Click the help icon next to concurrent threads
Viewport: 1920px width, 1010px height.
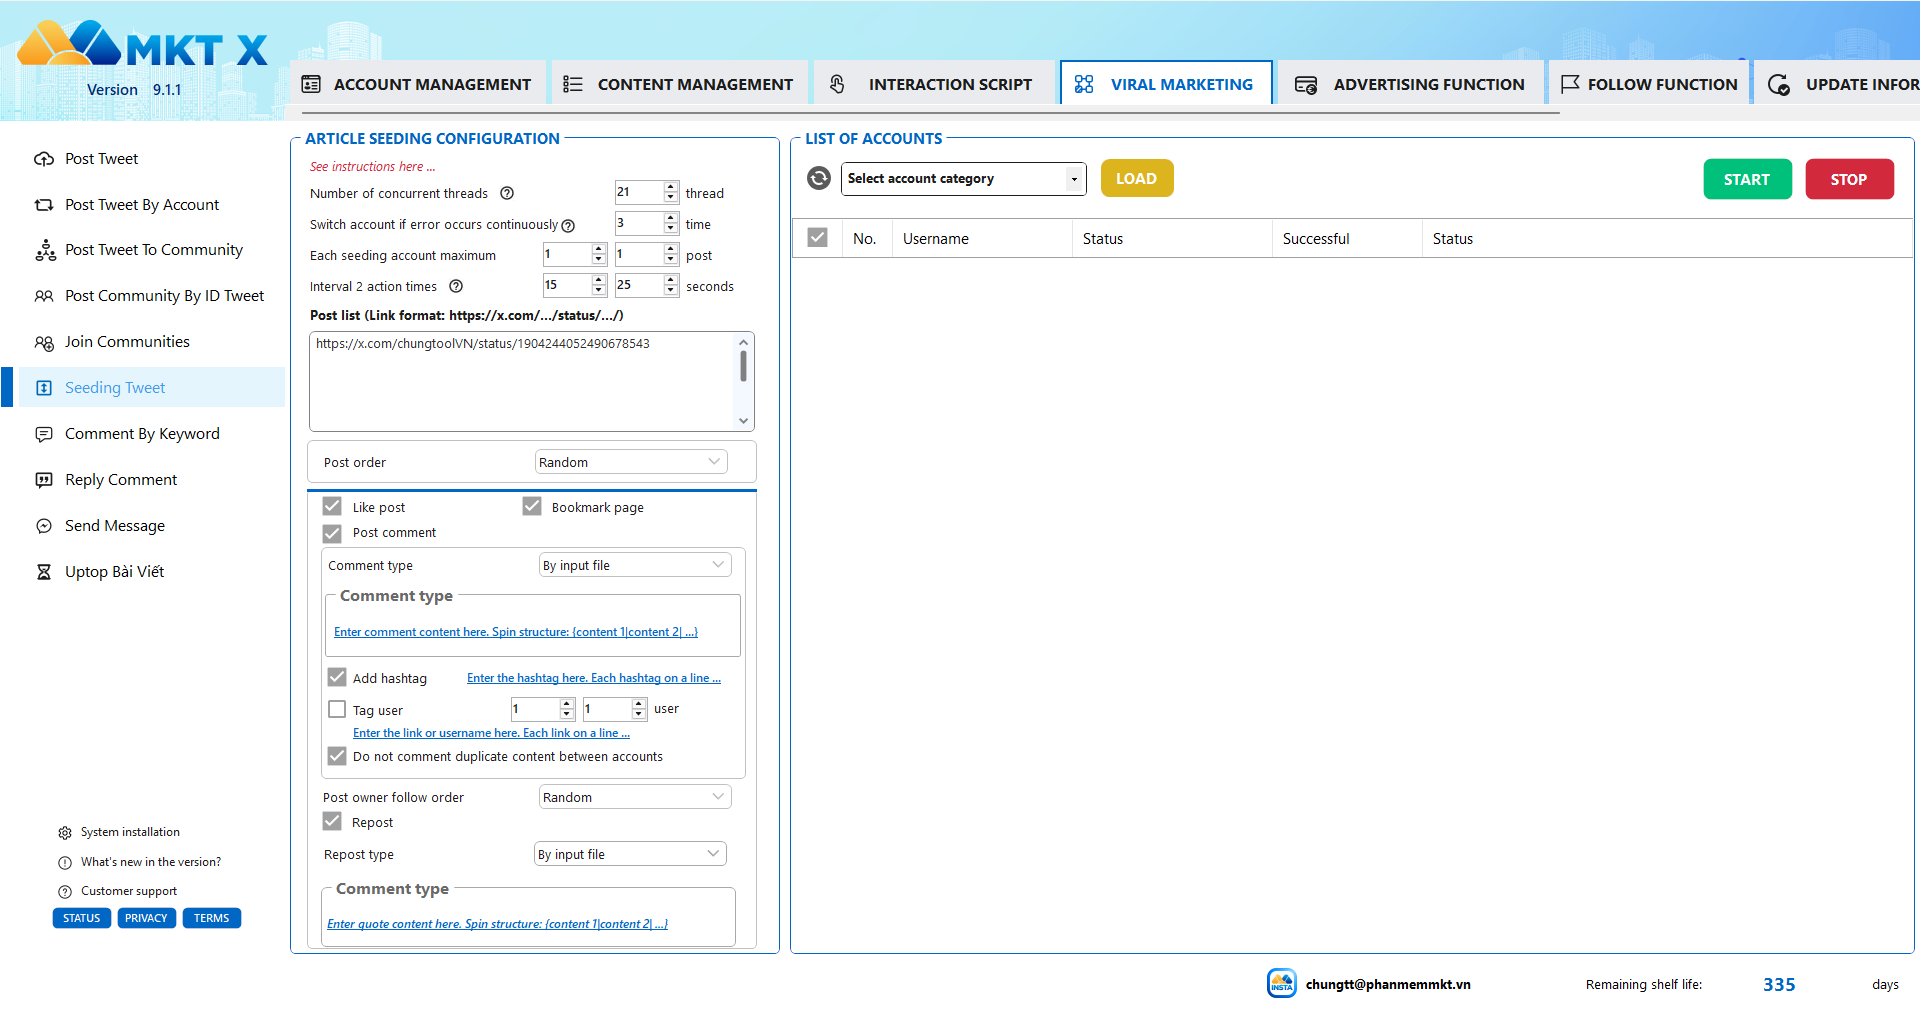pos(507,193)
